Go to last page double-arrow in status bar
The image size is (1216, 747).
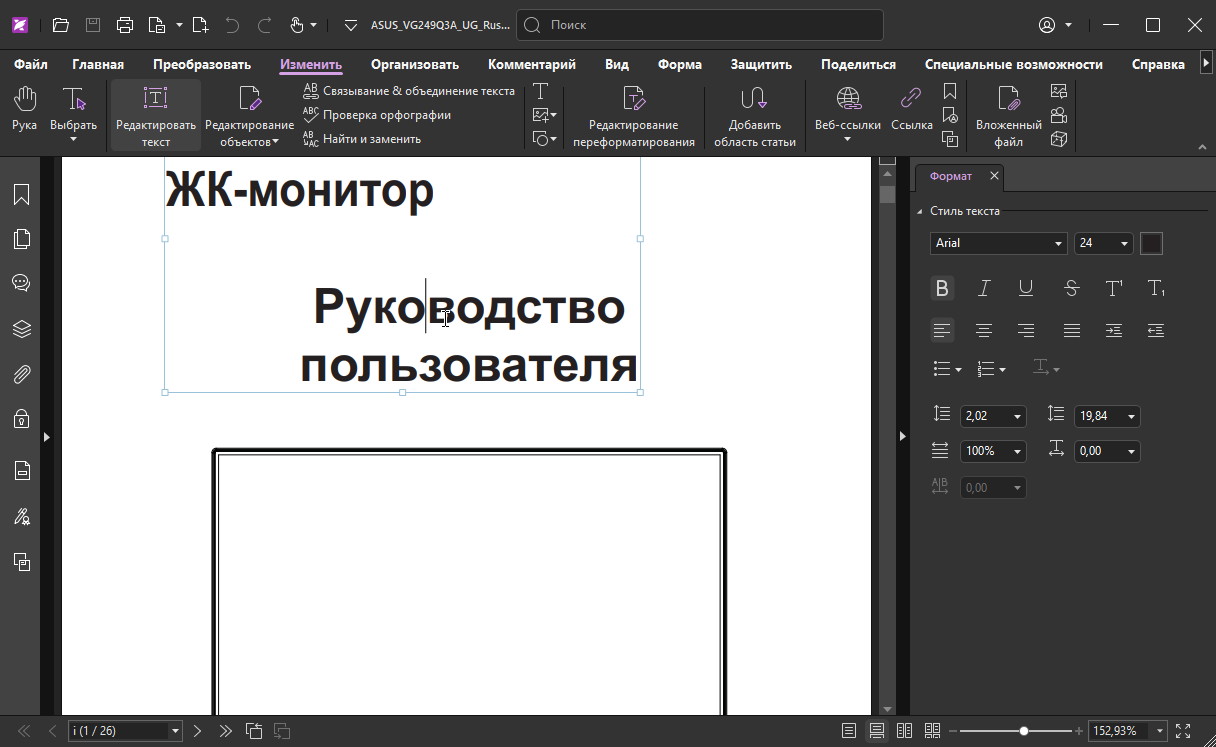226,731
